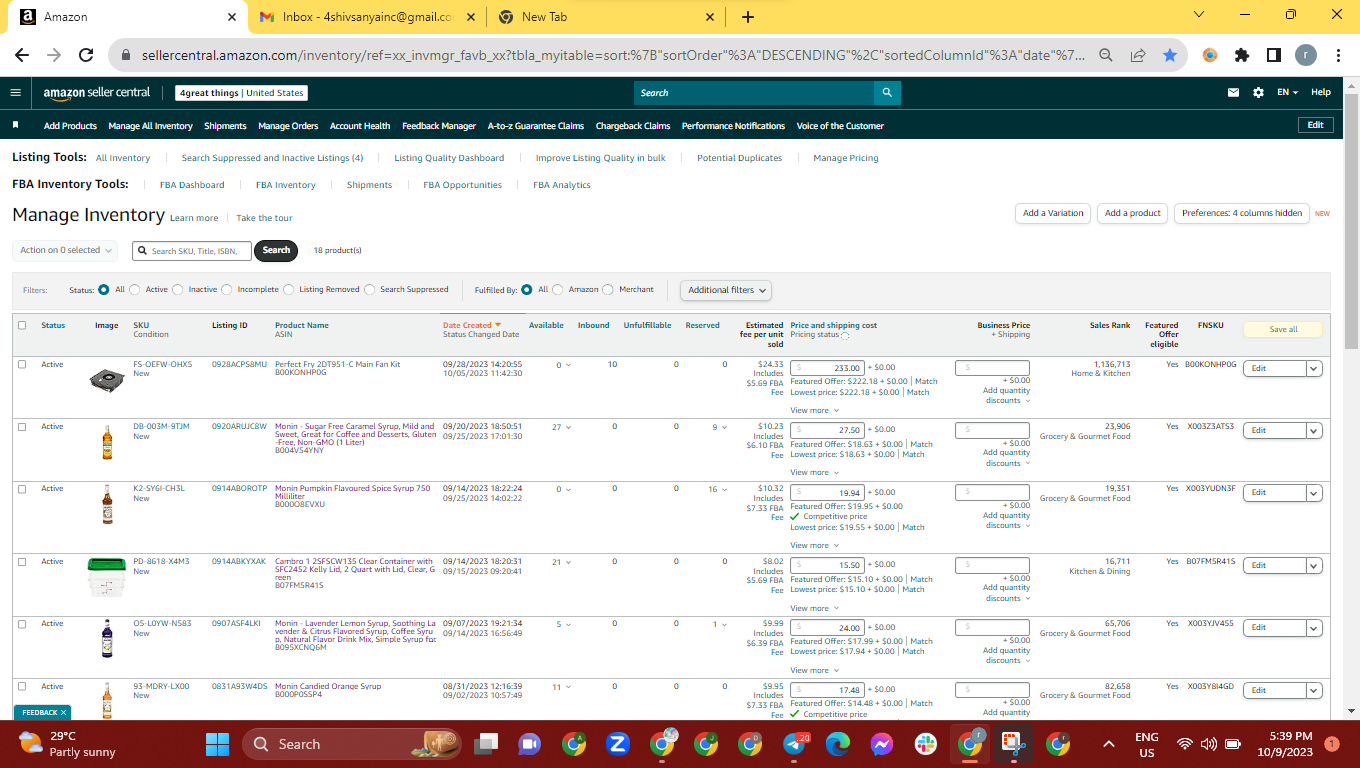This screenshot has width=1360, height=768.
Task: Click the share this page icon
Action: coord(1138,56)
